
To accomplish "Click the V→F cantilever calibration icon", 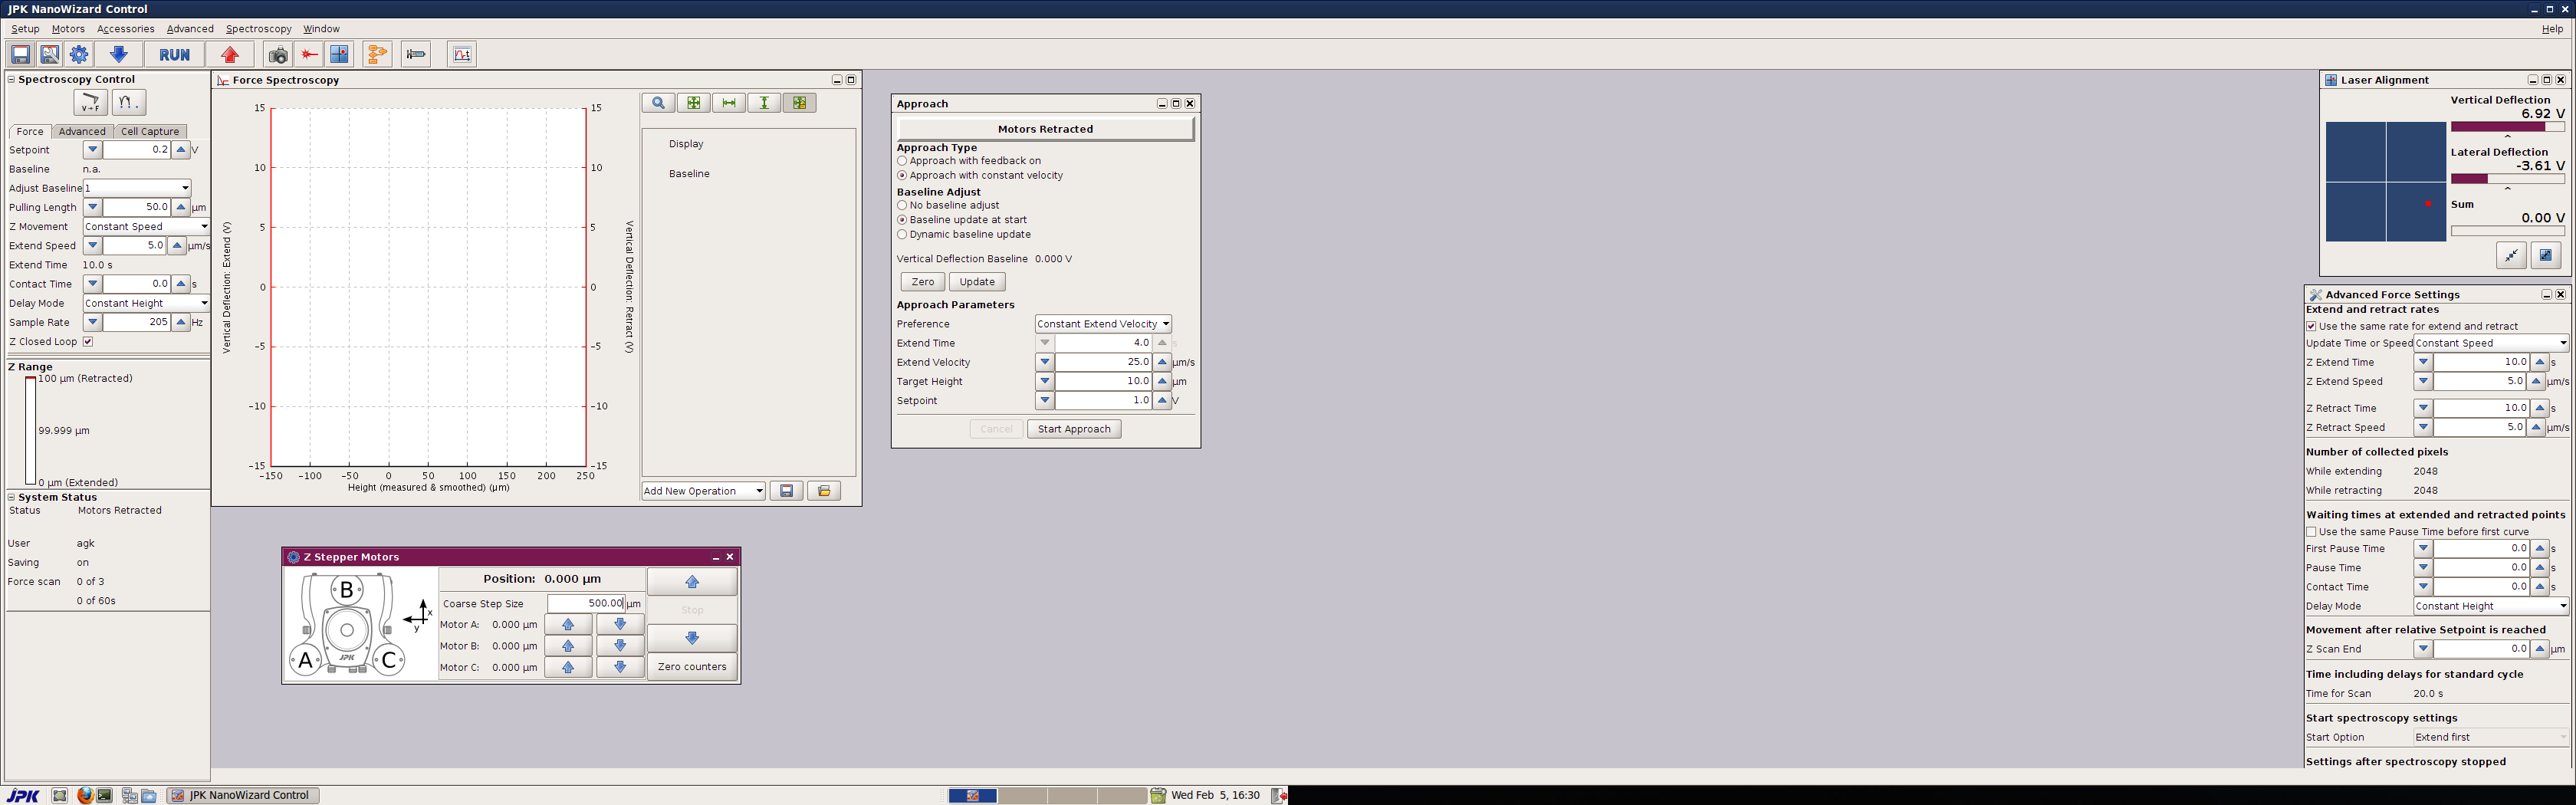I will [90, 102].
